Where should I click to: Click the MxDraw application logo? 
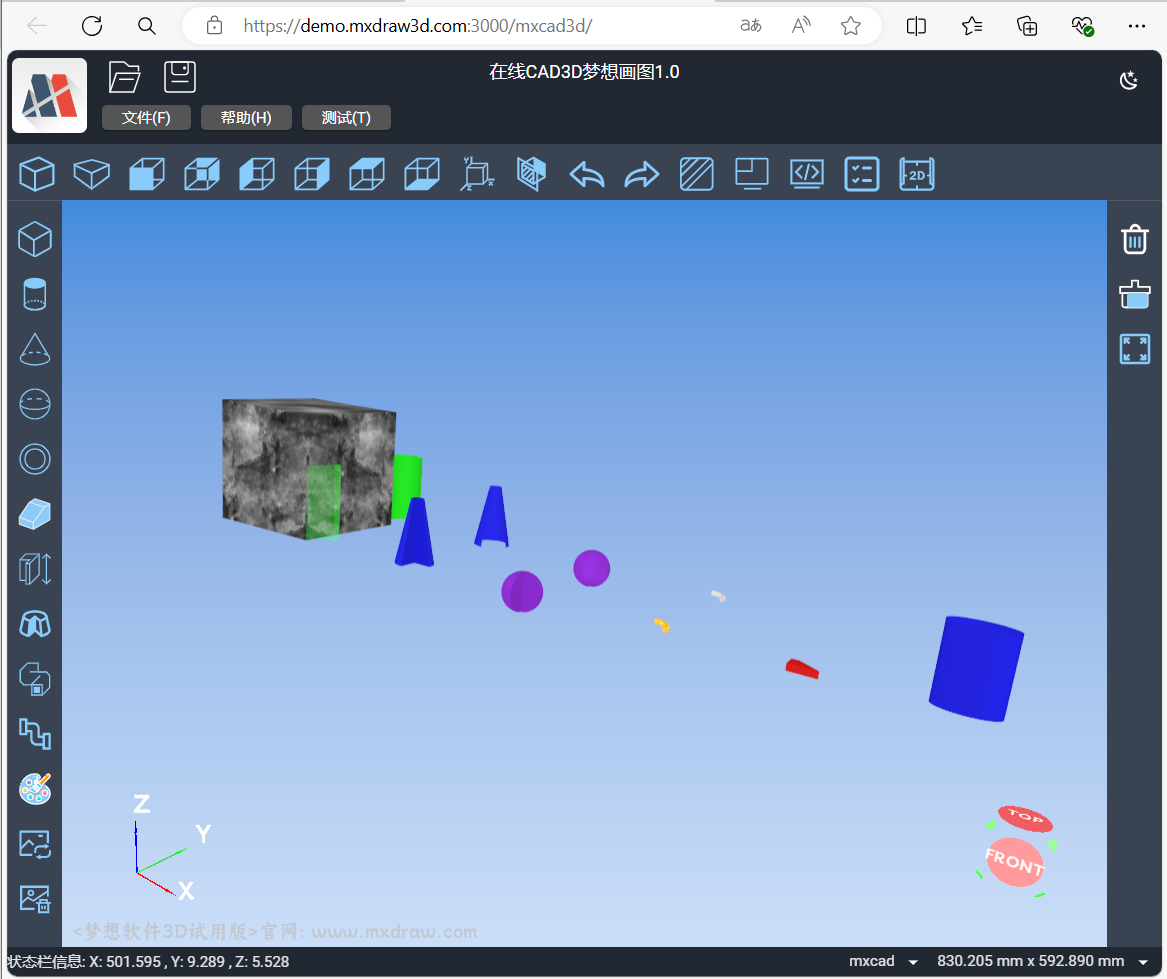click(50, 95)
